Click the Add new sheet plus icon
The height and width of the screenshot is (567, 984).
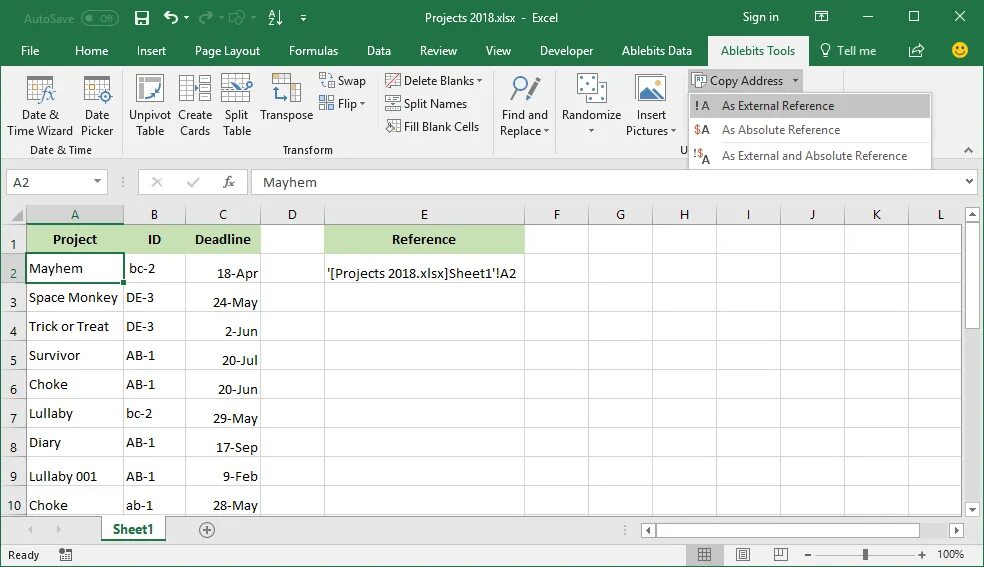tap(206, 530)
